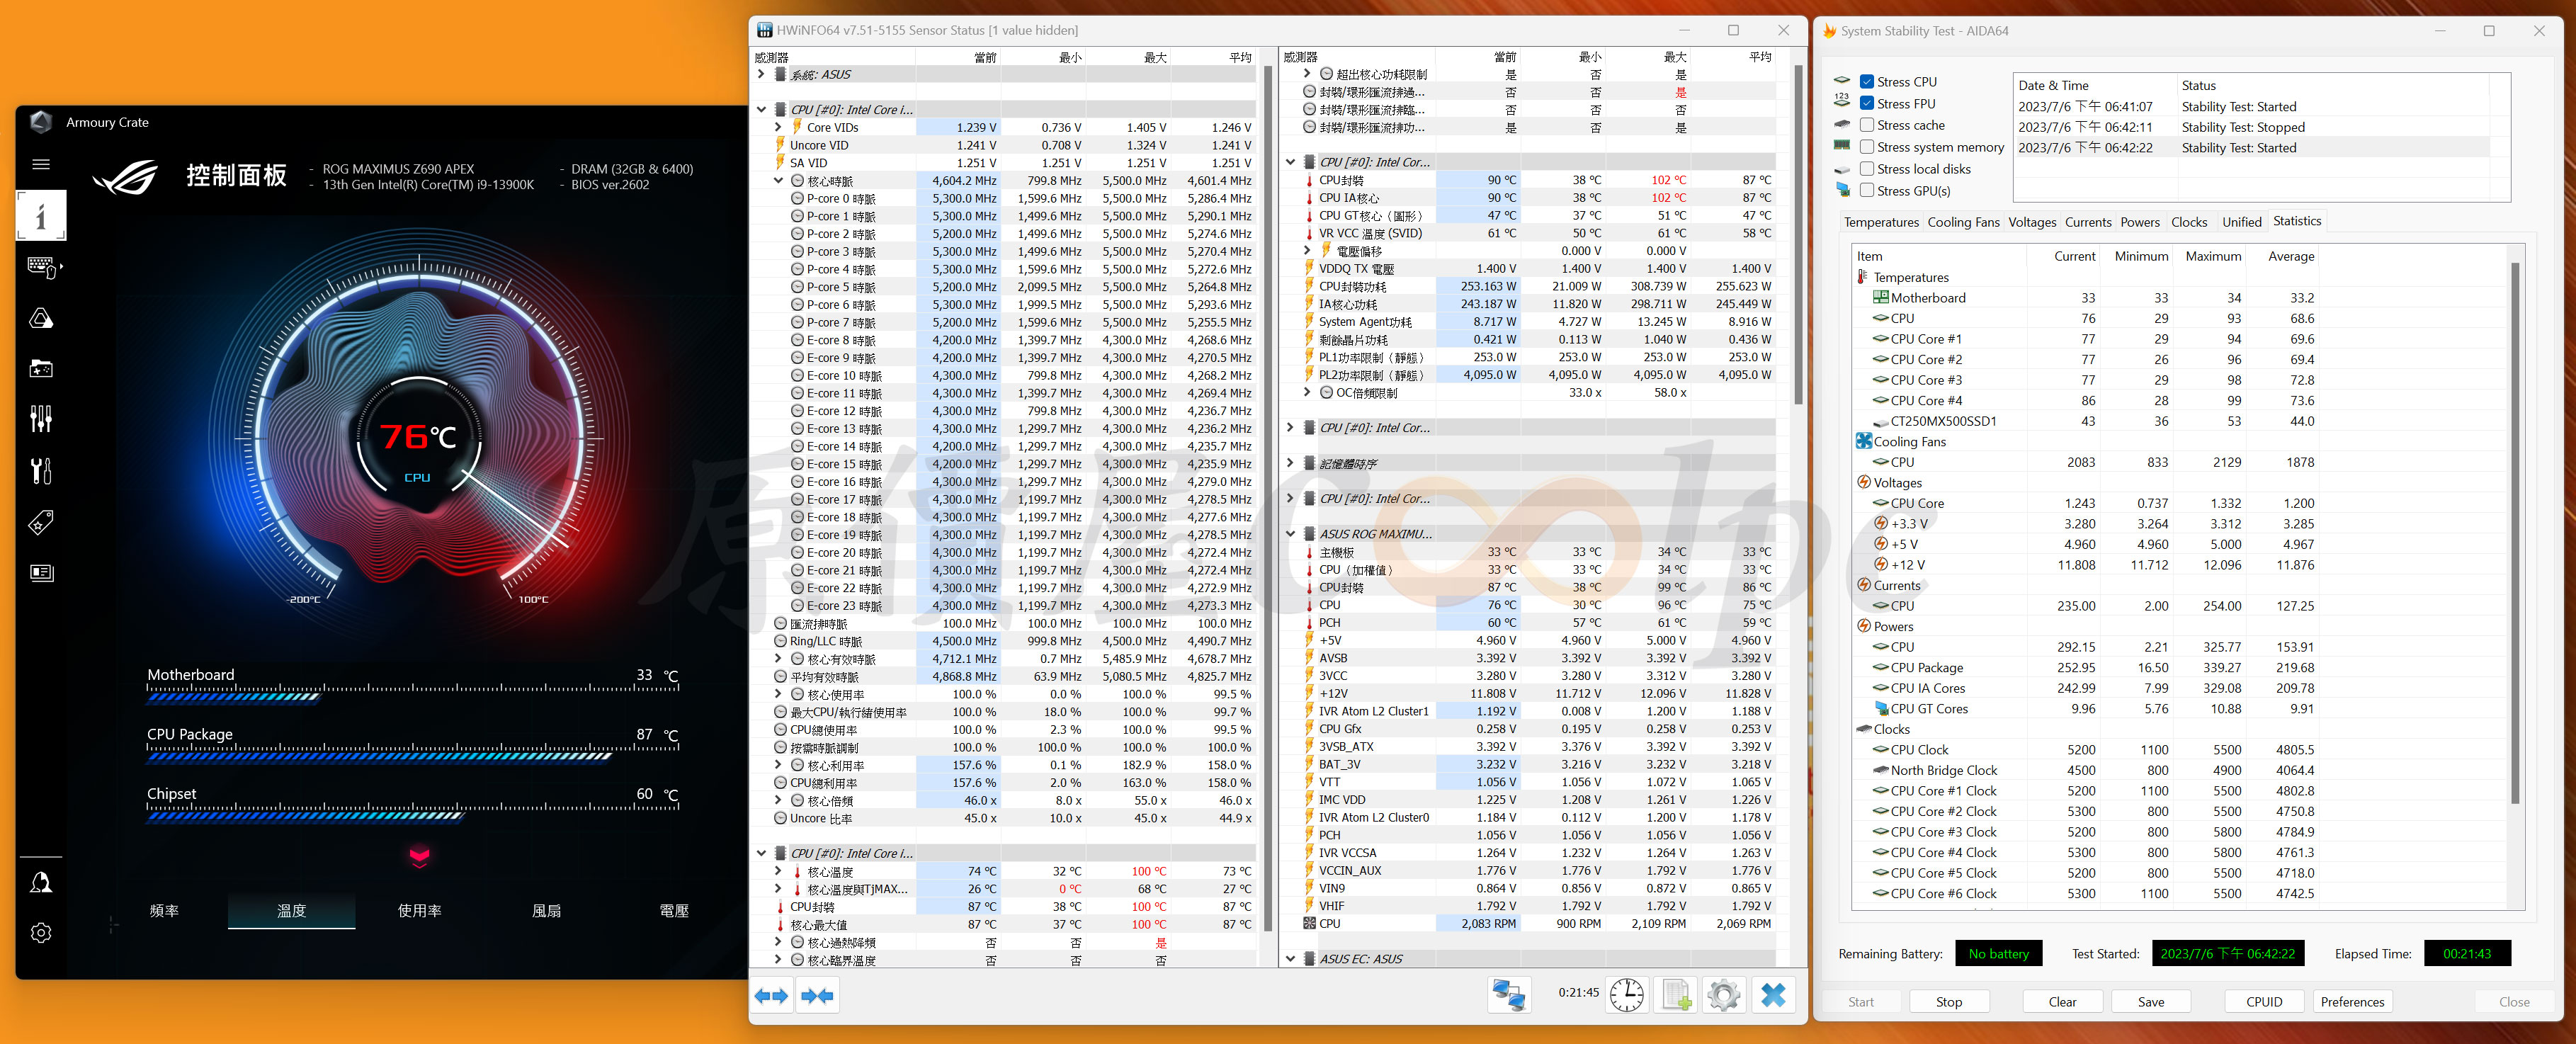
Task: Collapse the ASUS ROG MAXIMU... sensor group
Action: (x=1290, y=534)
